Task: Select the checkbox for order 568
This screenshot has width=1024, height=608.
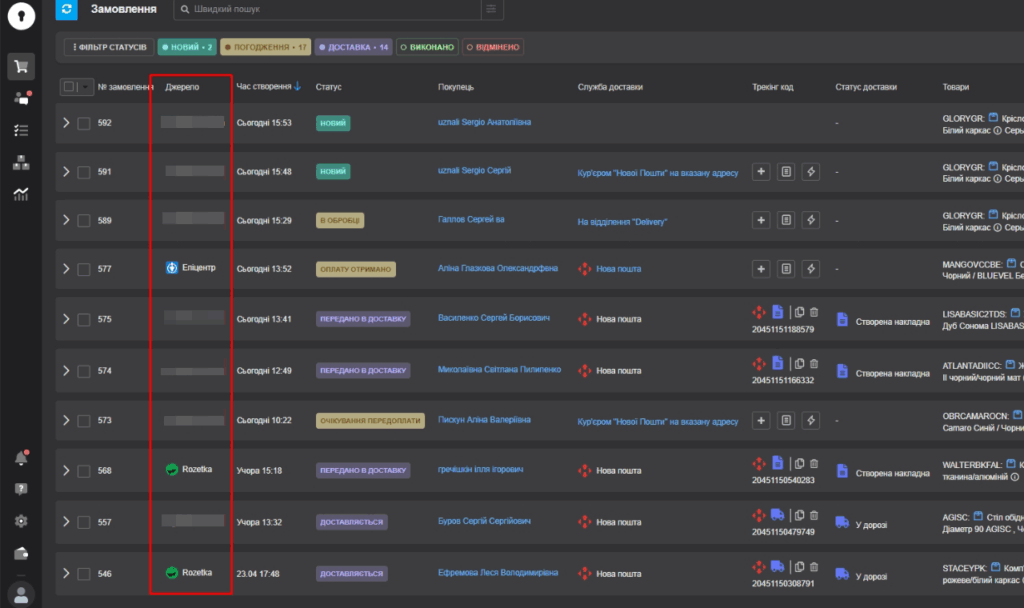Action: pos(84,471)
